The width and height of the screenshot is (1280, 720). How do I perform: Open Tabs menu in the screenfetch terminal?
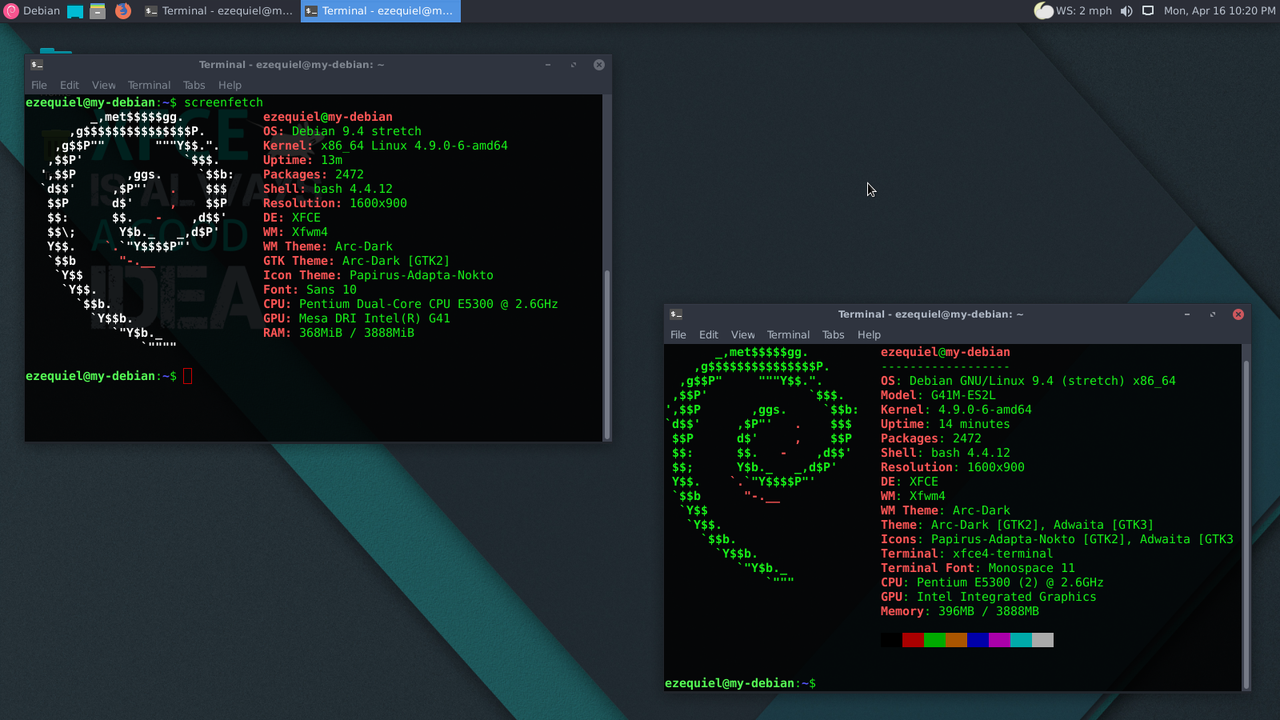point(194,85)
